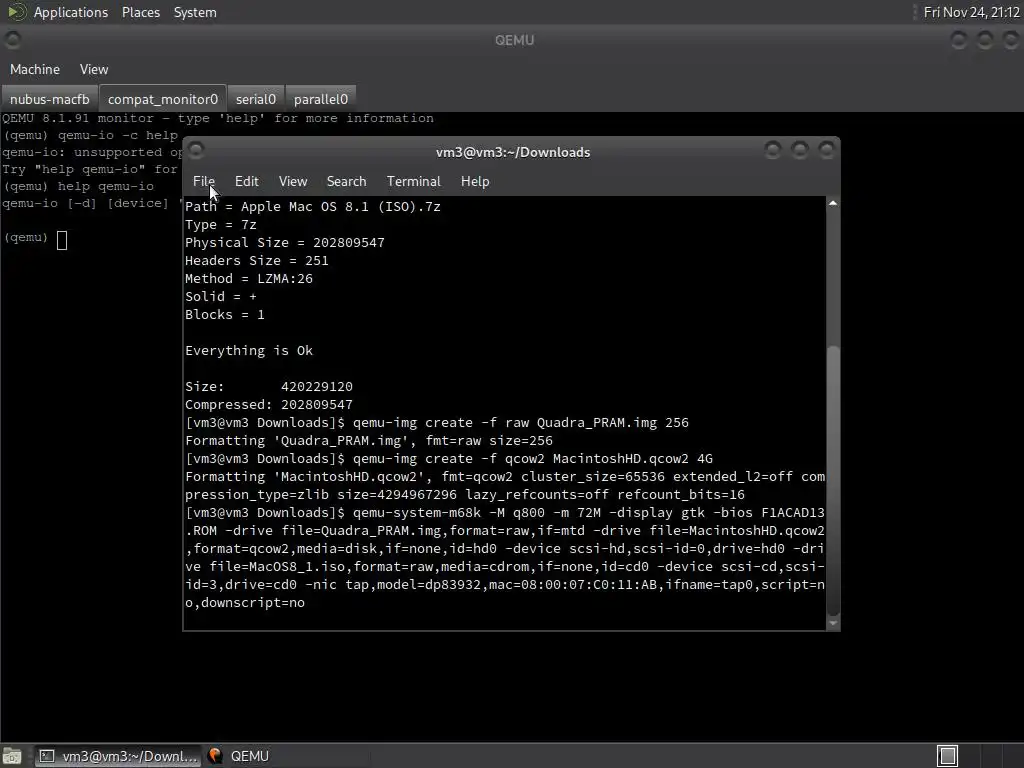The height and width of the screenshot is (768, 1024).
Task: Open the Applications menu in top panel
Action: pos(71,12)
